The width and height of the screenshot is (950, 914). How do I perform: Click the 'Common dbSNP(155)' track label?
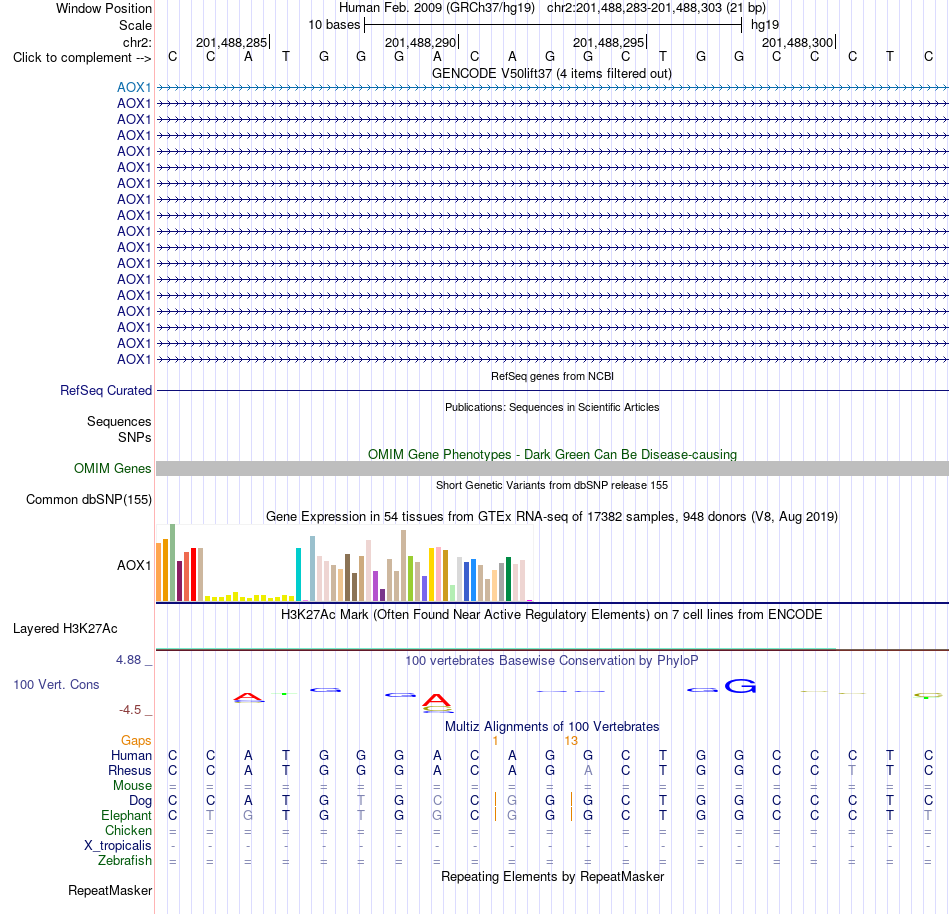tap(88, 500)
